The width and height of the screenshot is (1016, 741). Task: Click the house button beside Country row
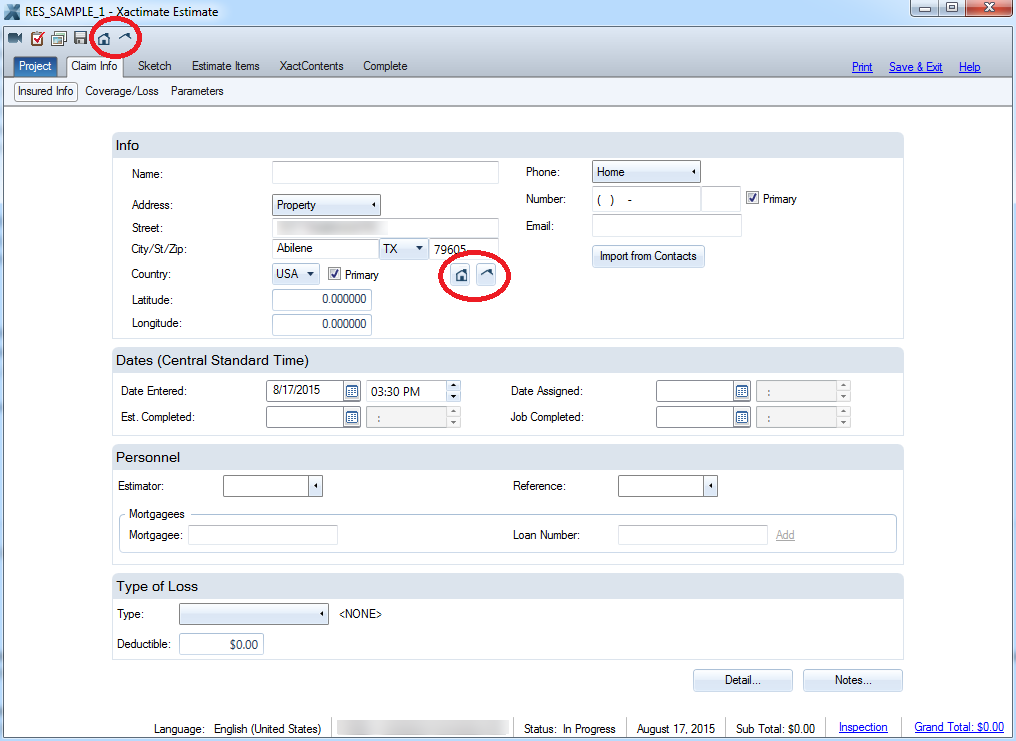pos(461,275)
